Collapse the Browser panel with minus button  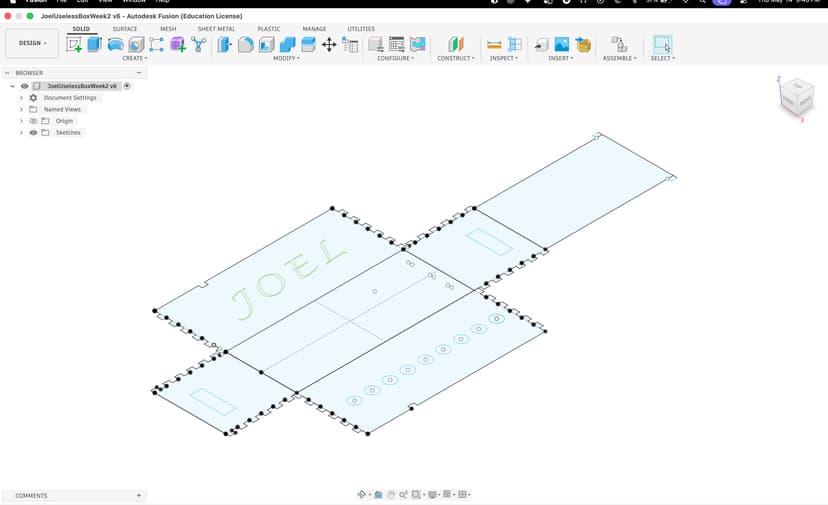(139, 73)
